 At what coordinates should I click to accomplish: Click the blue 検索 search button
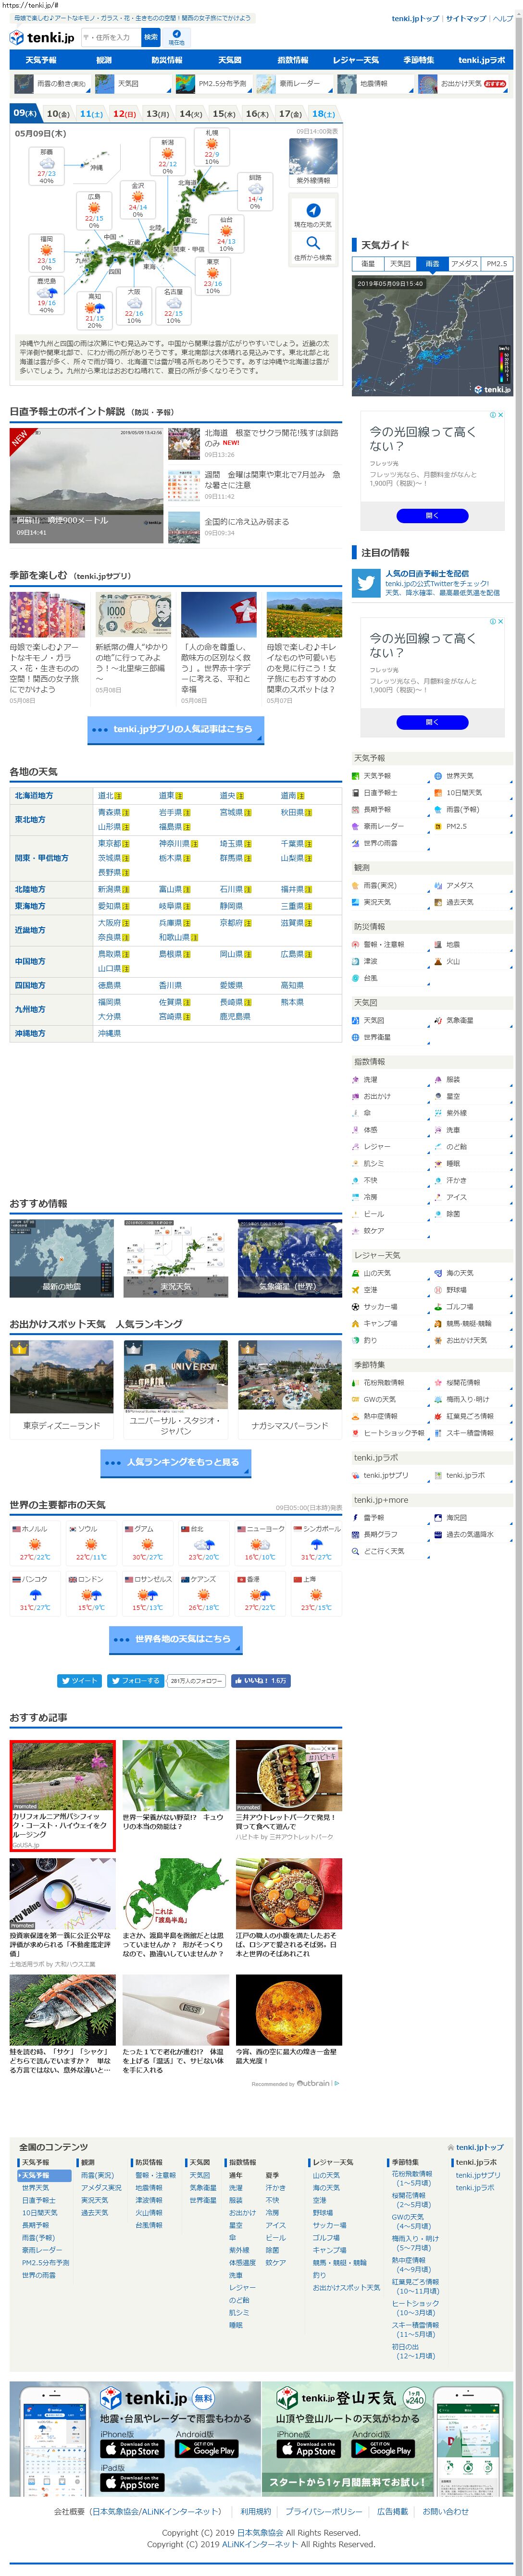click(150, 37)
